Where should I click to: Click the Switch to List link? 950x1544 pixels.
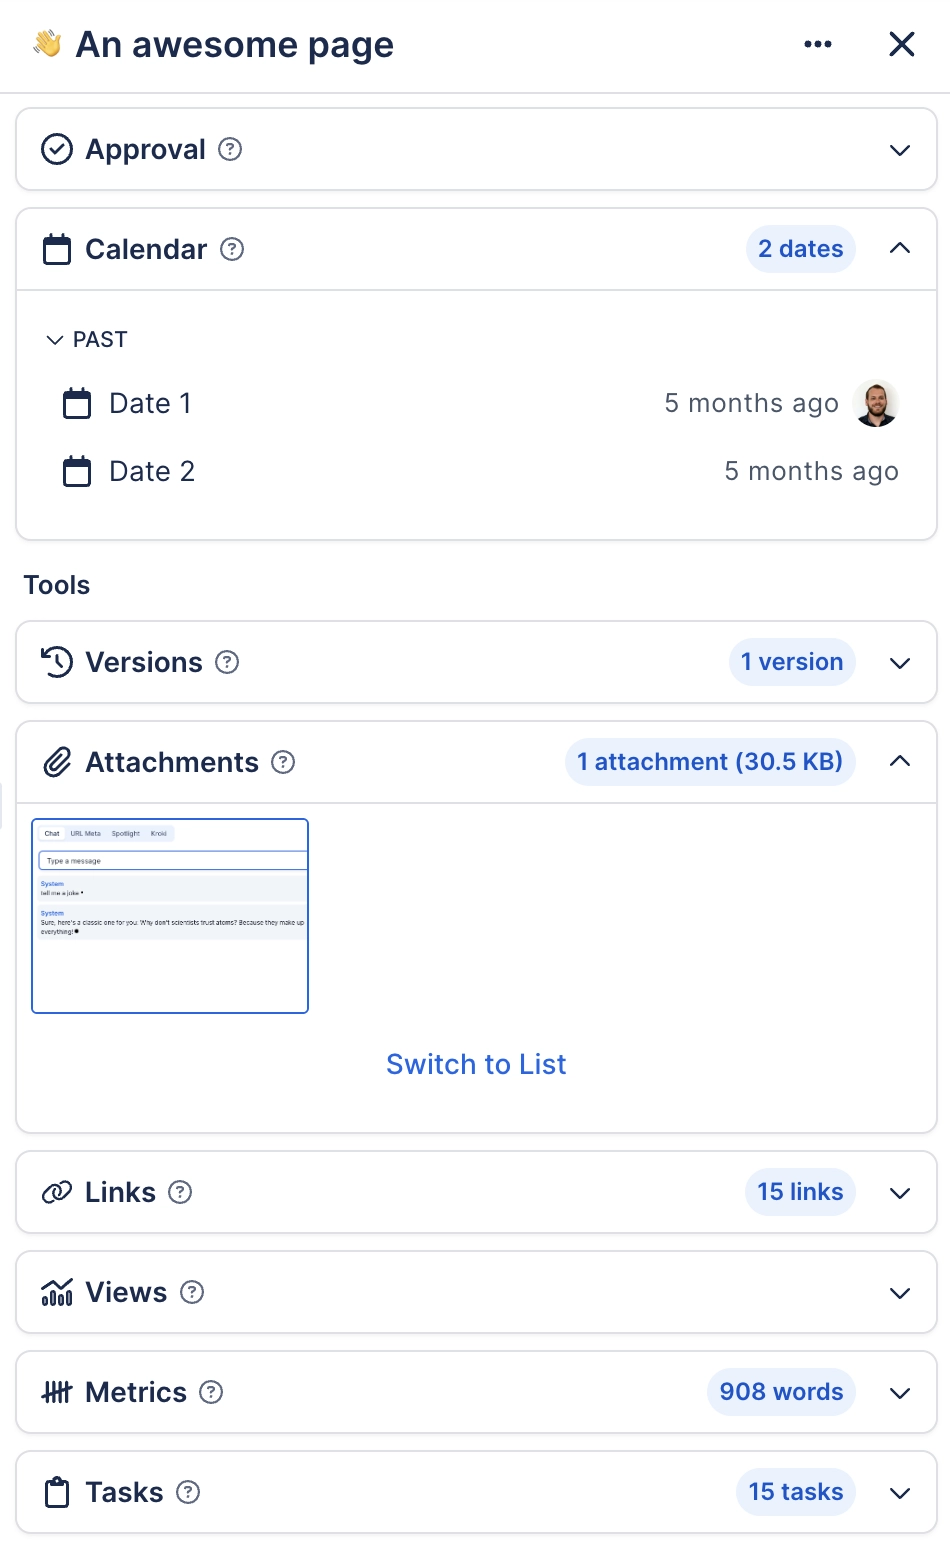click(476, 1064)
